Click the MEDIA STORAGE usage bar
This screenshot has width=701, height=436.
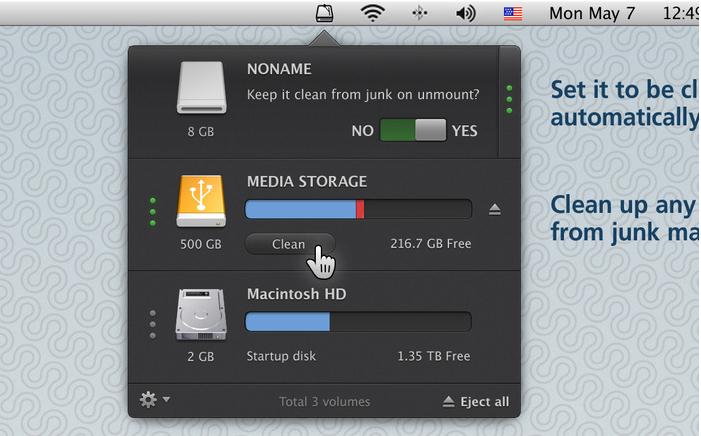click(358, 209)
